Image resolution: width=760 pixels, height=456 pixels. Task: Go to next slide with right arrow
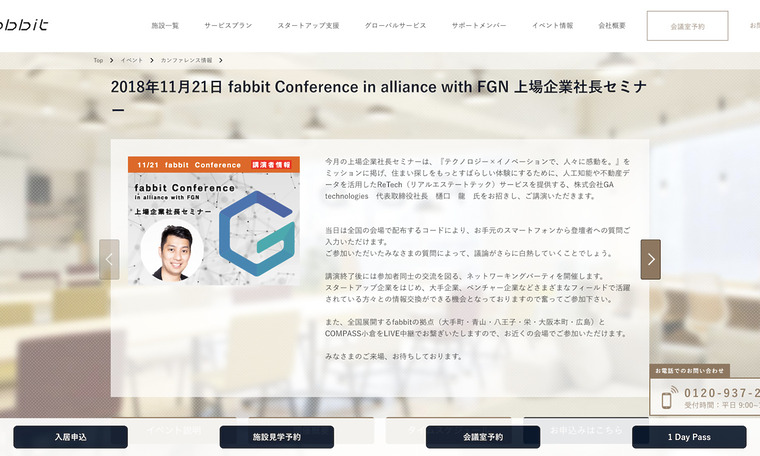tap(650, 259)
